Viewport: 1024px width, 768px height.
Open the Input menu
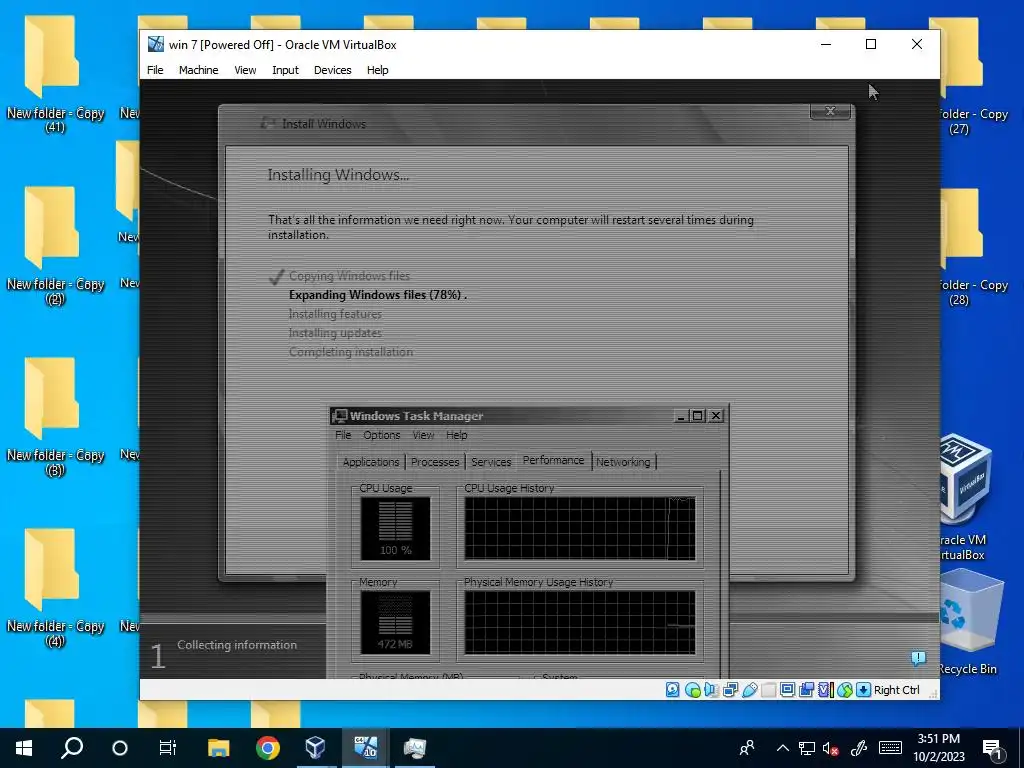point(285,70)
